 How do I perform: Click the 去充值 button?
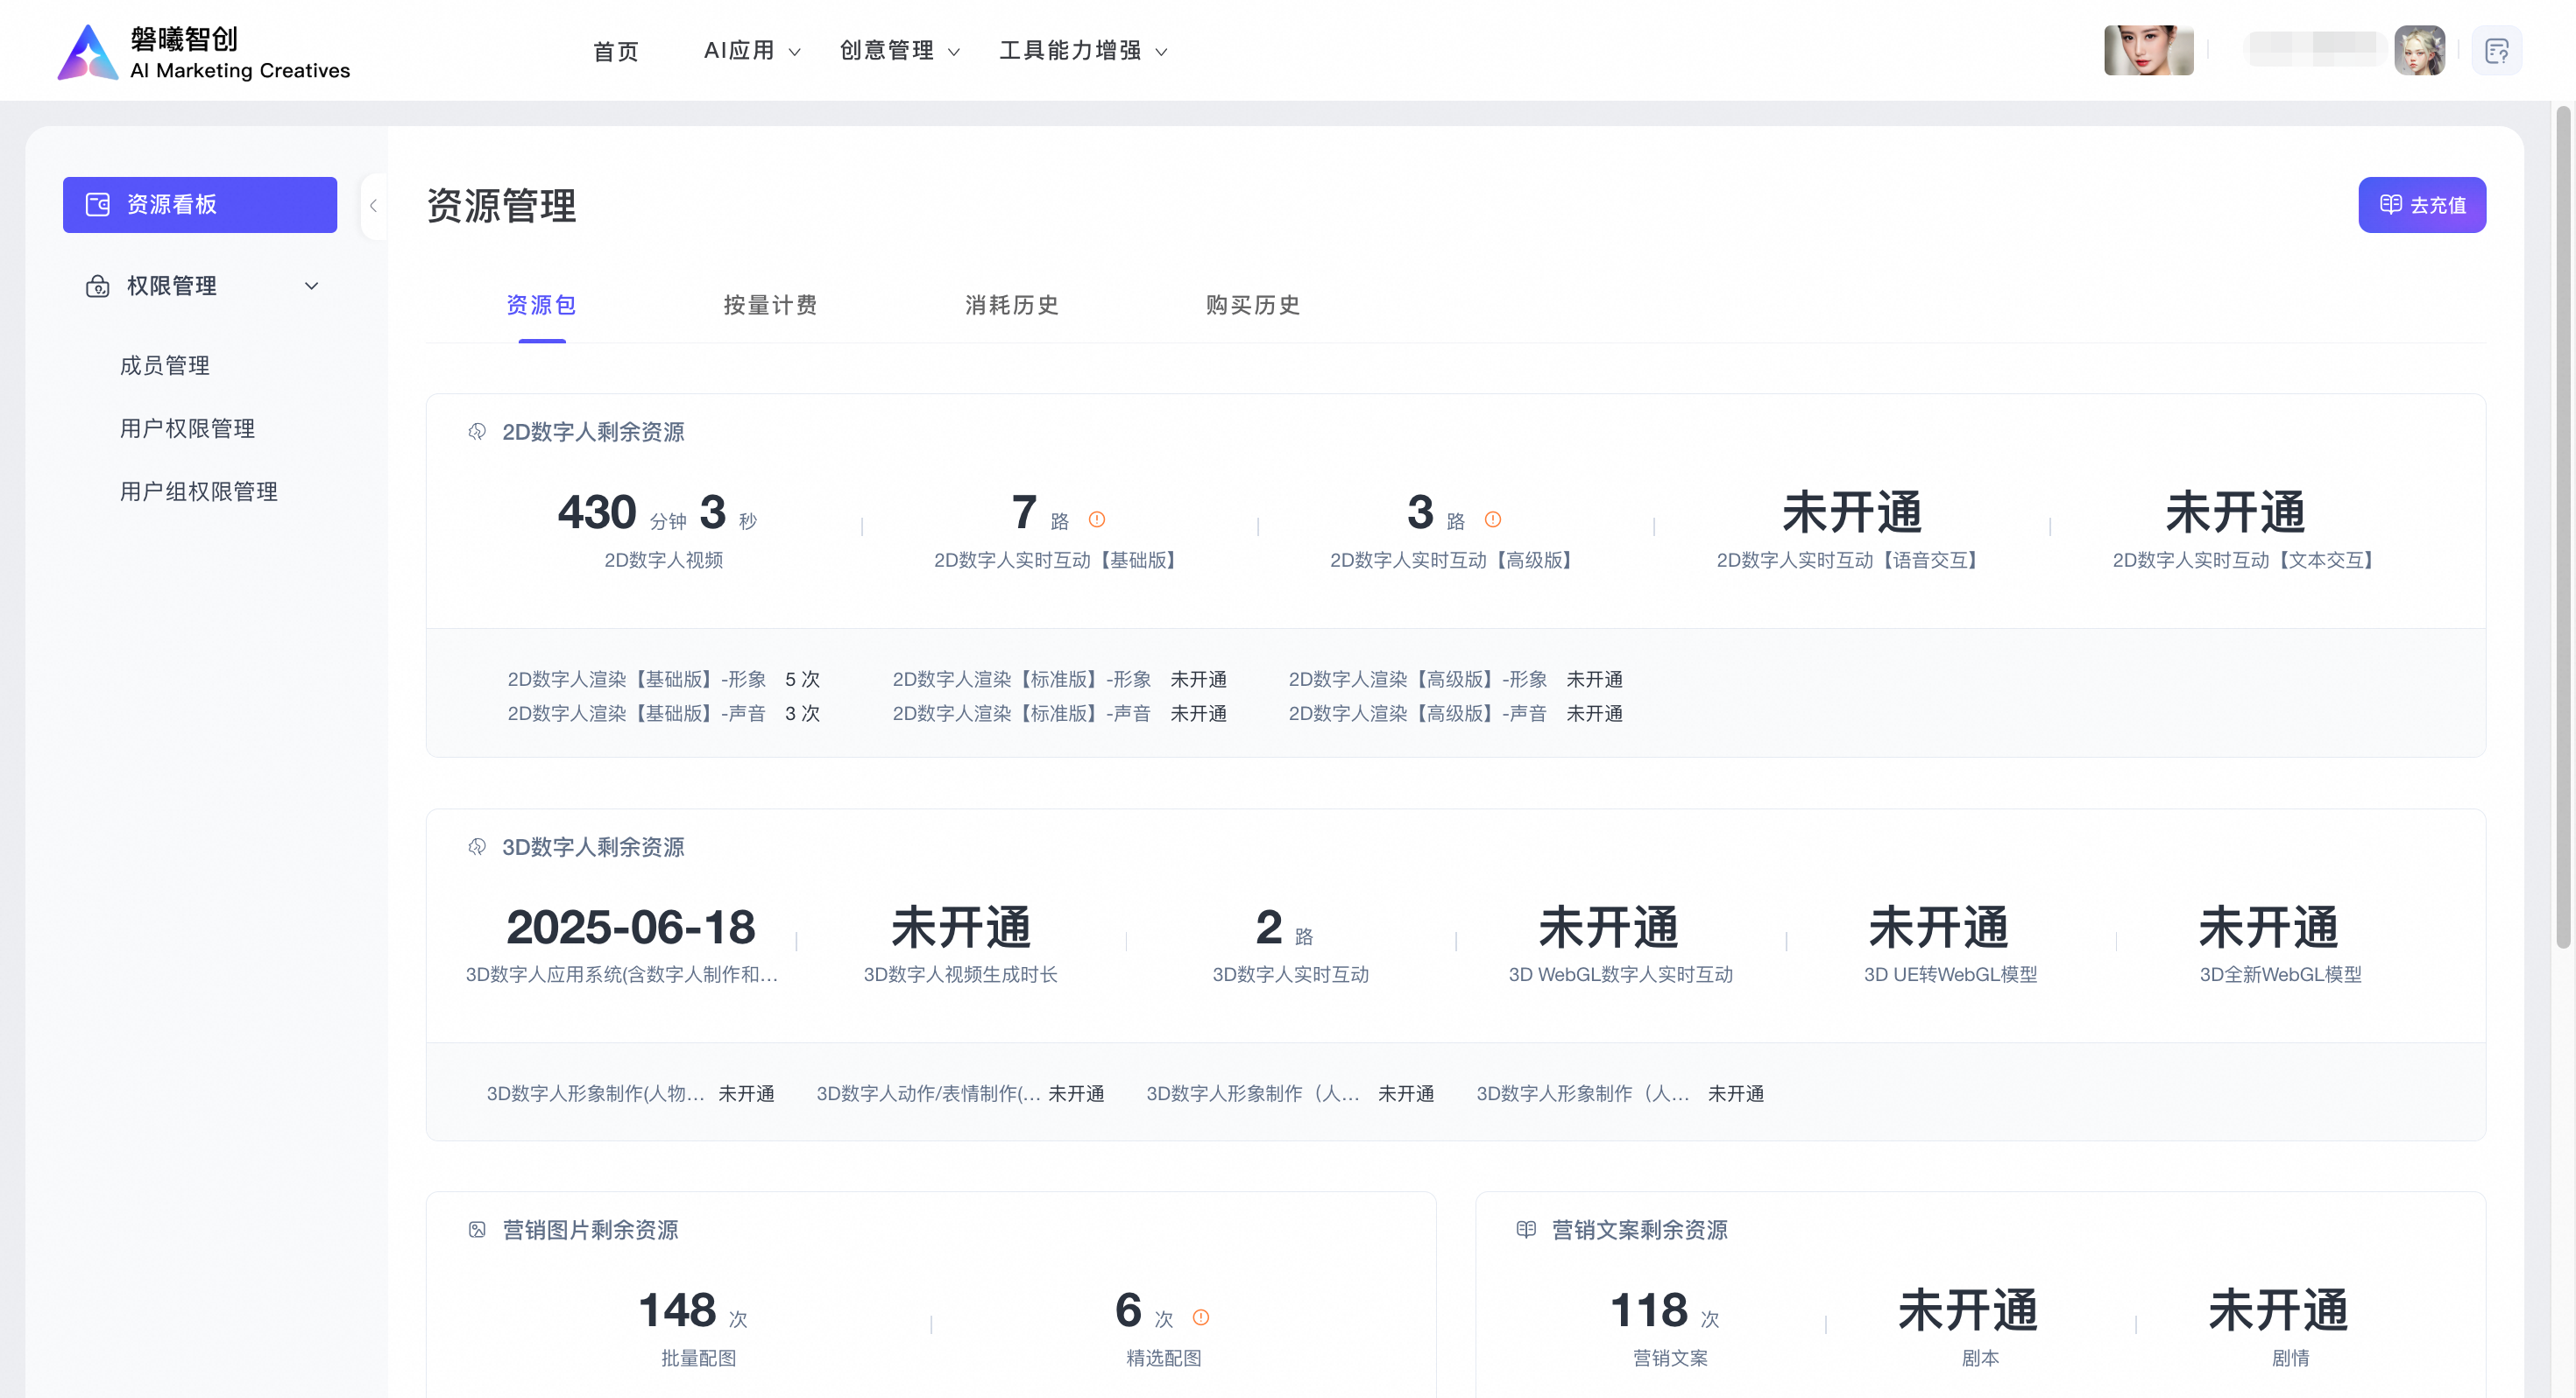[2422, 205]
